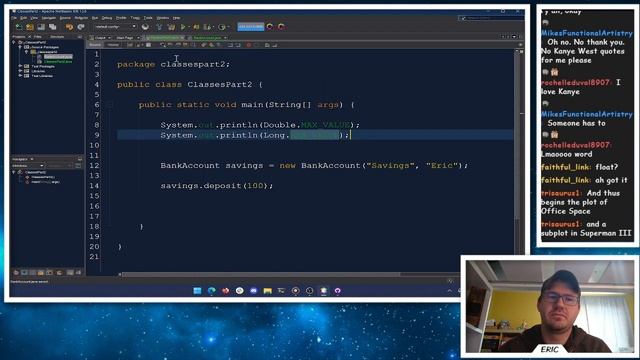Click the red toggle breakpoint editor icon
Image resolution: width=640 pixels, height=360 pixels.
[249, 45]
